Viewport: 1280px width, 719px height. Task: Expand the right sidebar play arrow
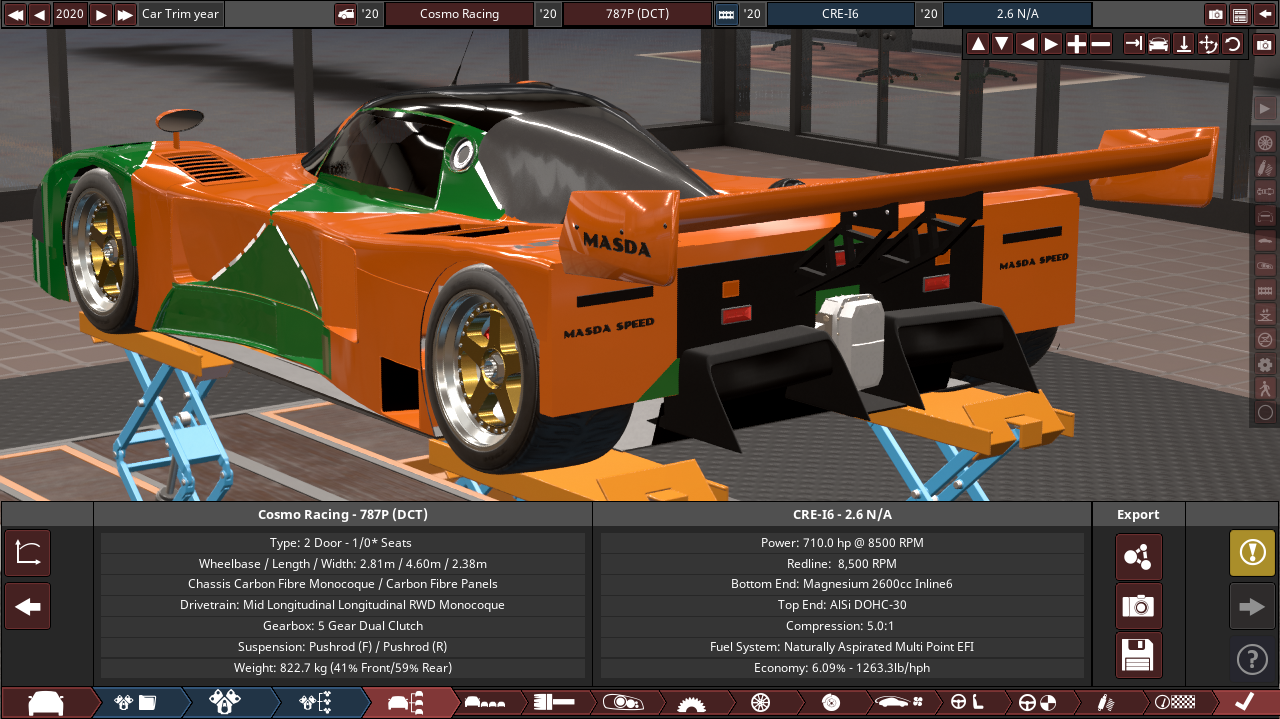point(1265,108)
